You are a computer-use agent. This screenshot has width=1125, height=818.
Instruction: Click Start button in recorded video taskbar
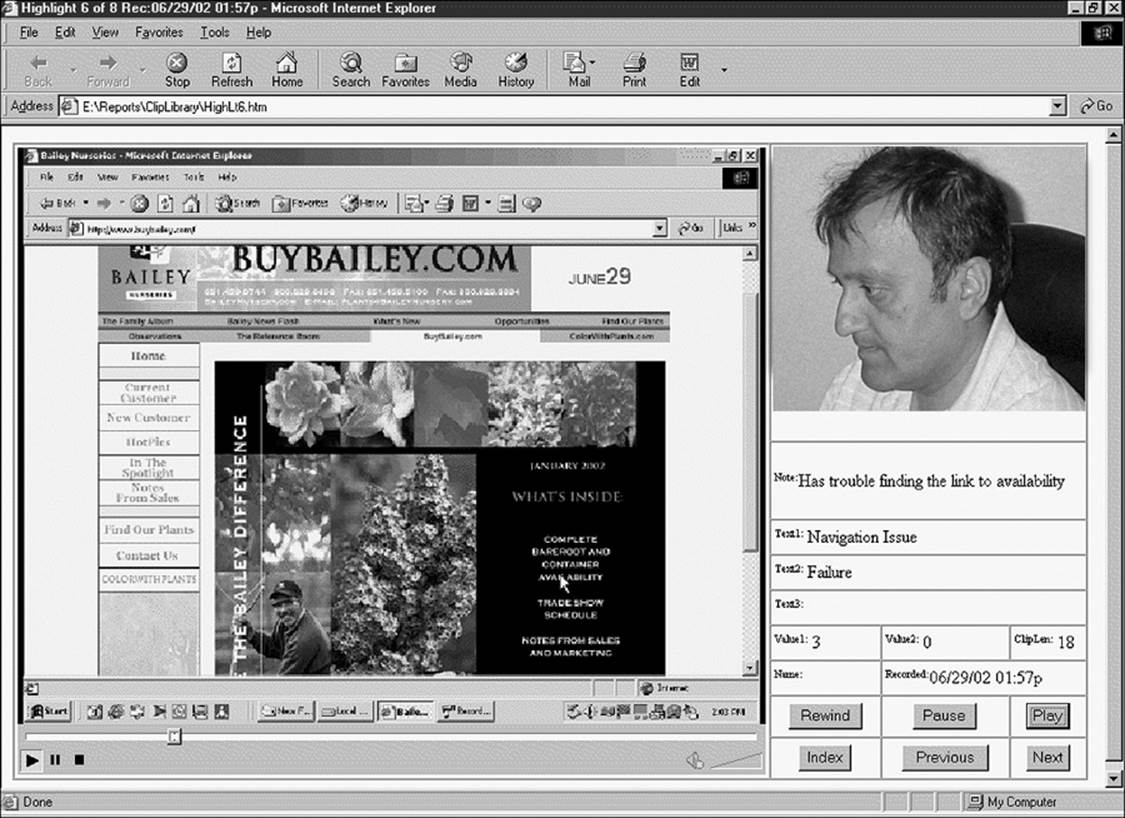(48, 711)
